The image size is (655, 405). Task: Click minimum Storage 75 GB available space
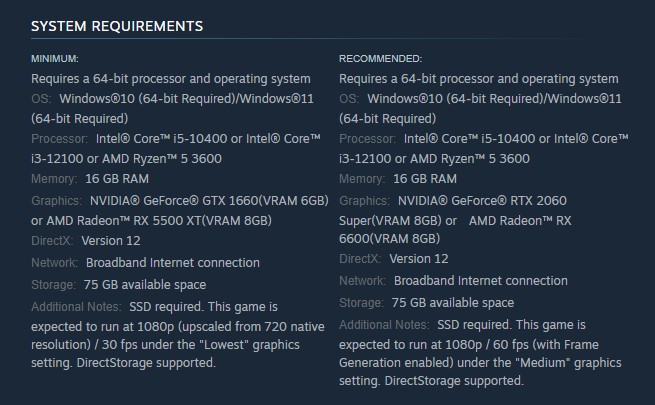pos(145,285)
